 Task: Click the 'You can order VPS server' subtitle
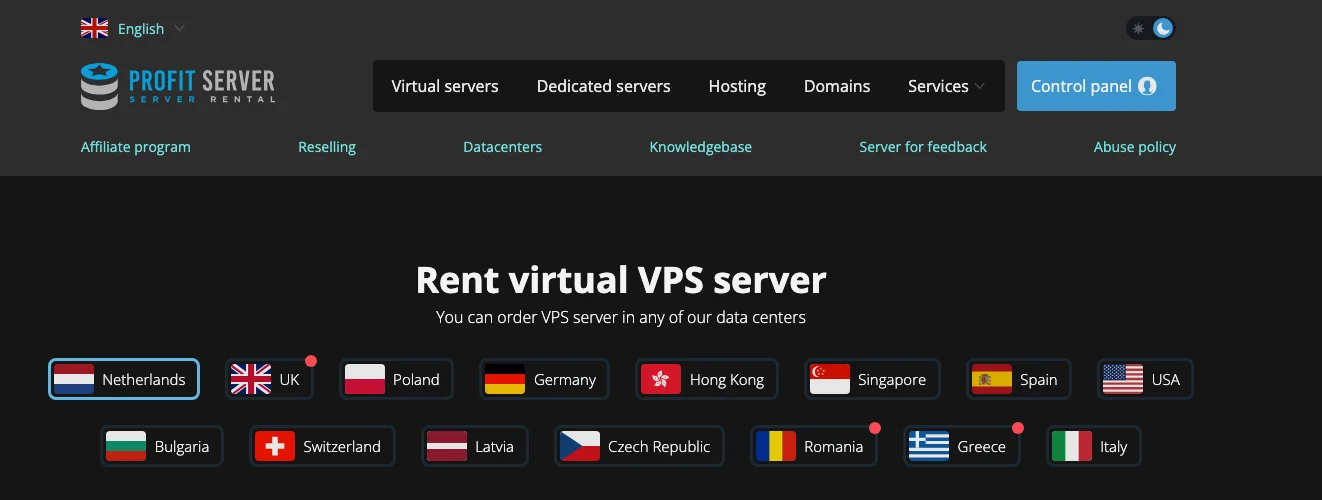point(621,318)
